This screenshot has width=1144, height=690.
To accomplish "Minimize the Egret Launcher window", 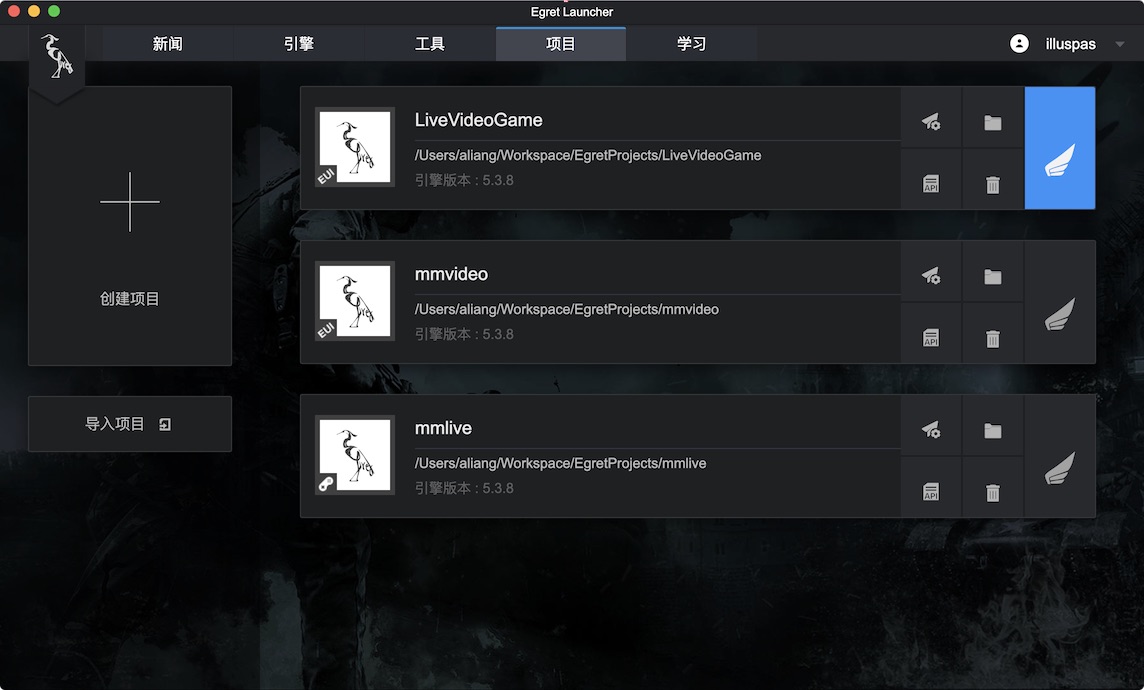I will click(x=34, y=11).
